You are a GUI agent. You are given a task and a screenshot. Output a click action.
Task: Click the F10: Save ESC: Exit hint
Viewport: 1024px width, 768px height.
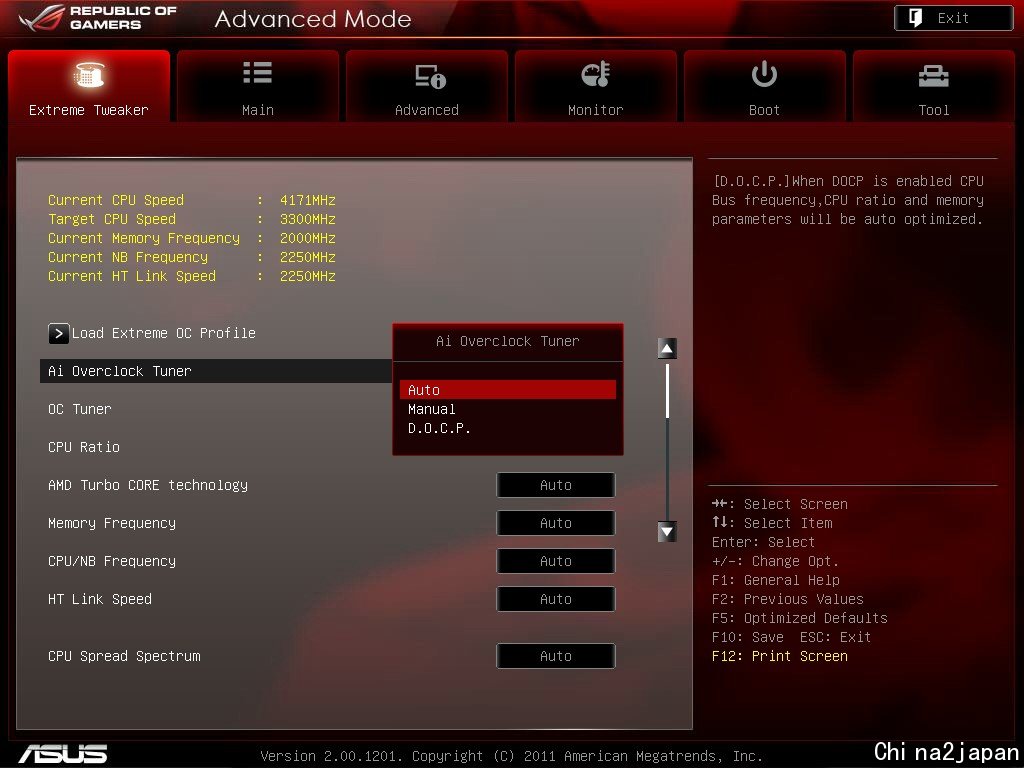(x=792, y=637)
